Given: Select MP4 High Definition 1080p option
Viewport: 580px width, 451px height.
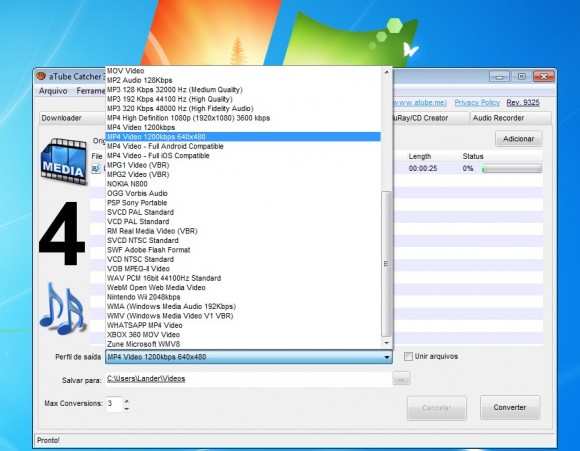Looking at the screenshot, I should click(243, 118).
